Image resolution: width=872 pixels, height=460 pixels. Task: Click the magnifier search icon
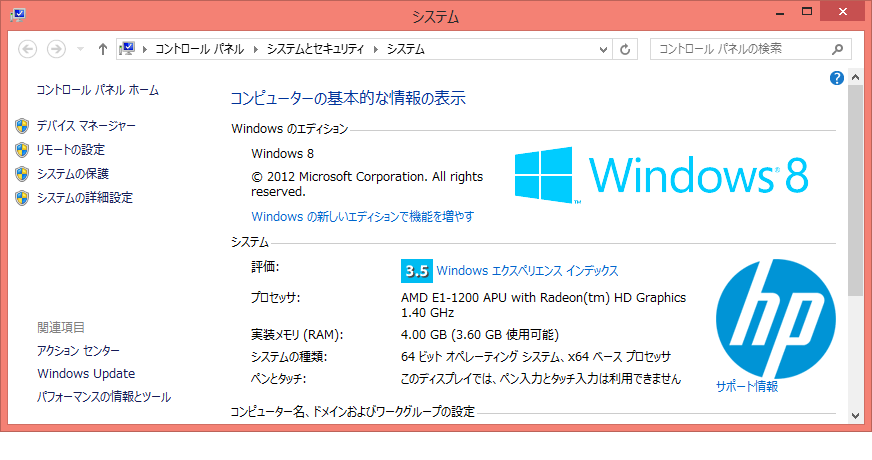pos(838,50)
